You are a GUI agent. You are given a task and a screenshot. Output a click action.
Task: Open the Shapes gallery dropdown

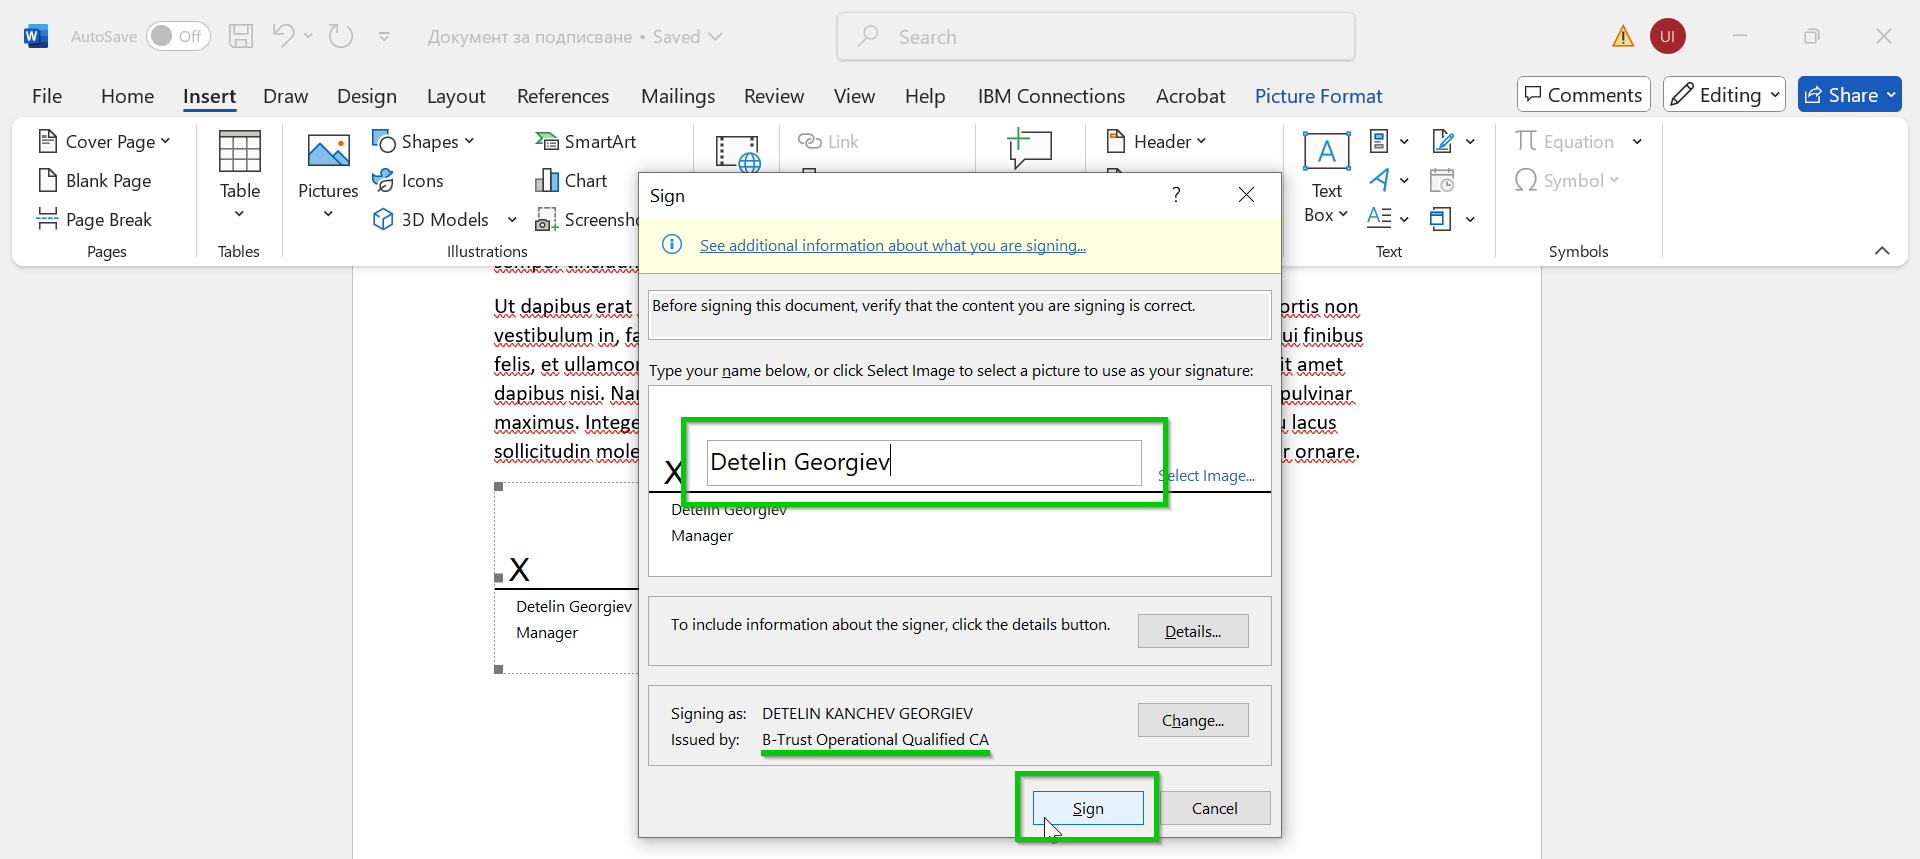pyautogui.click(x=423, y=141)
